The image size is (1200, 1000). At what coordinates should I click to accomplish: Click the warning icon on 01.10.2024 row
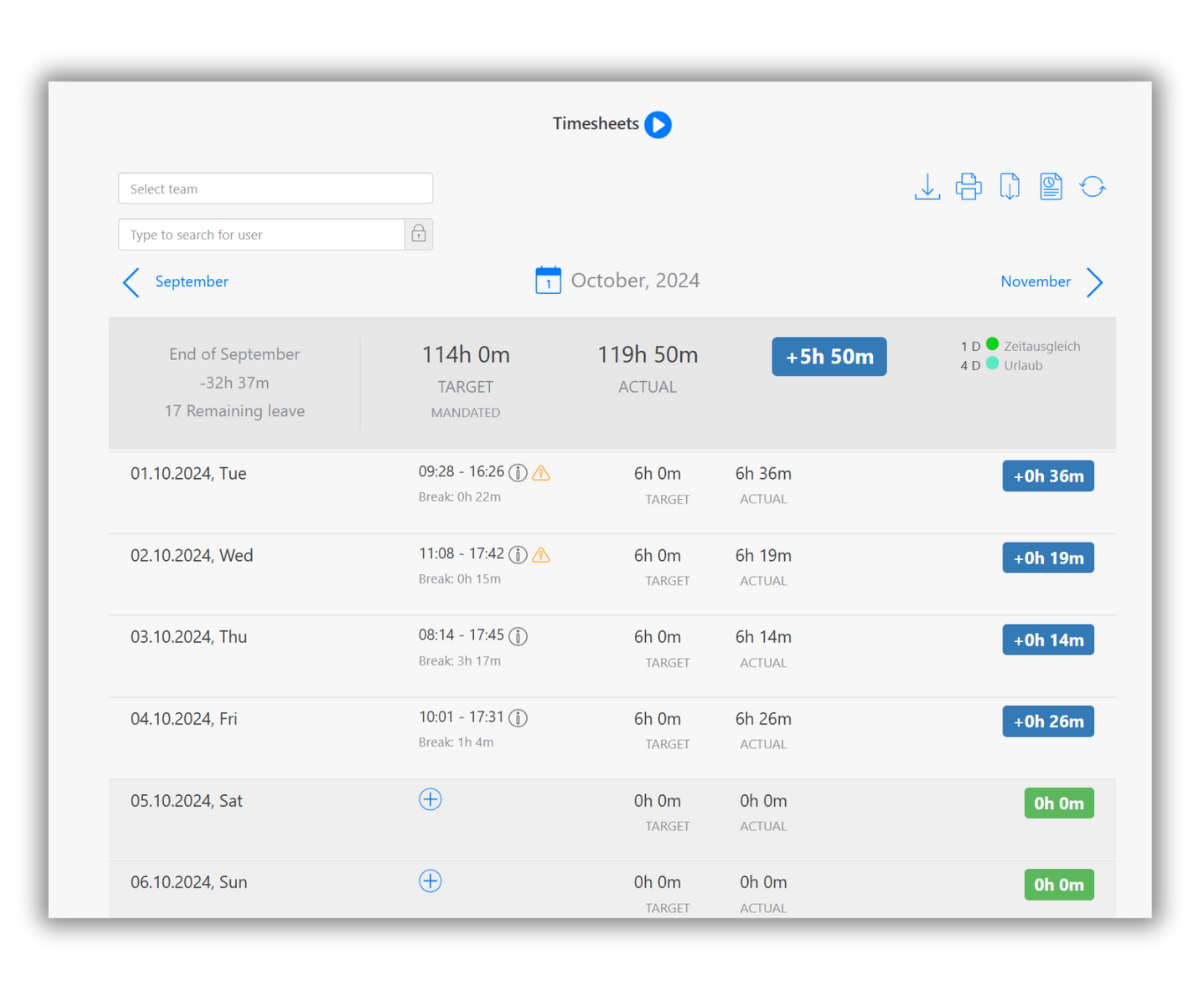541,472
